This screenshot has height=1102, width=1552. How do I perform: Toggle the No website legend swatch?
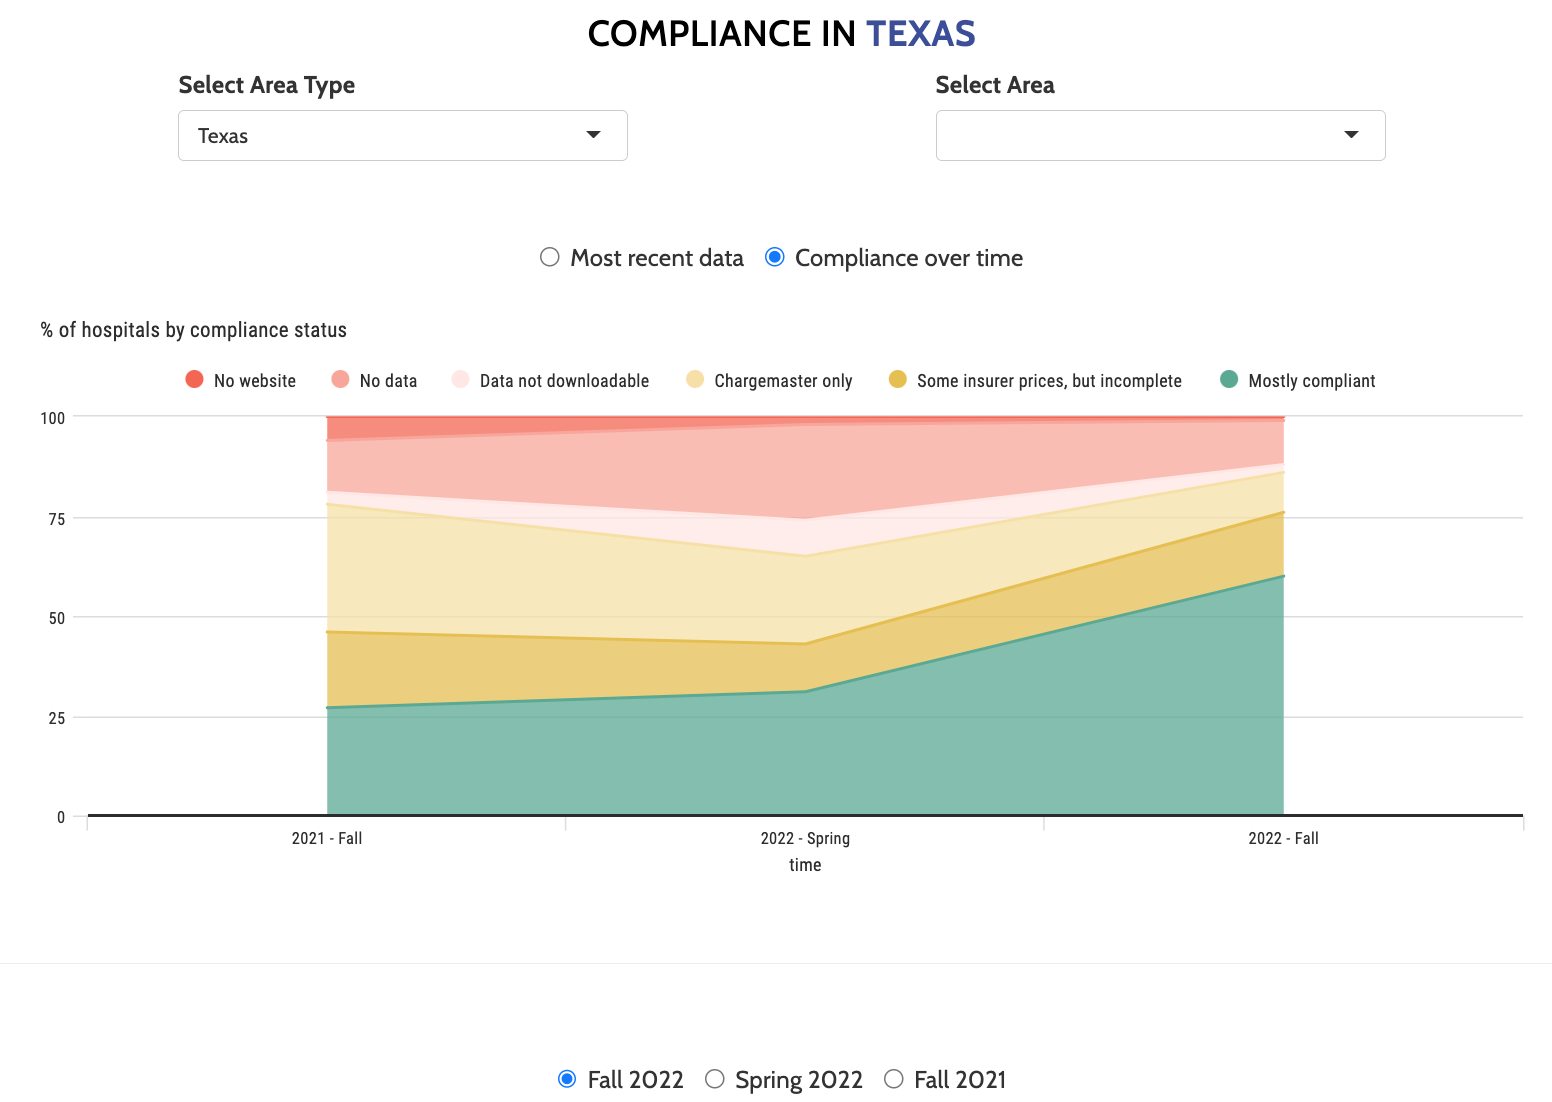click(x=194, y=379)
